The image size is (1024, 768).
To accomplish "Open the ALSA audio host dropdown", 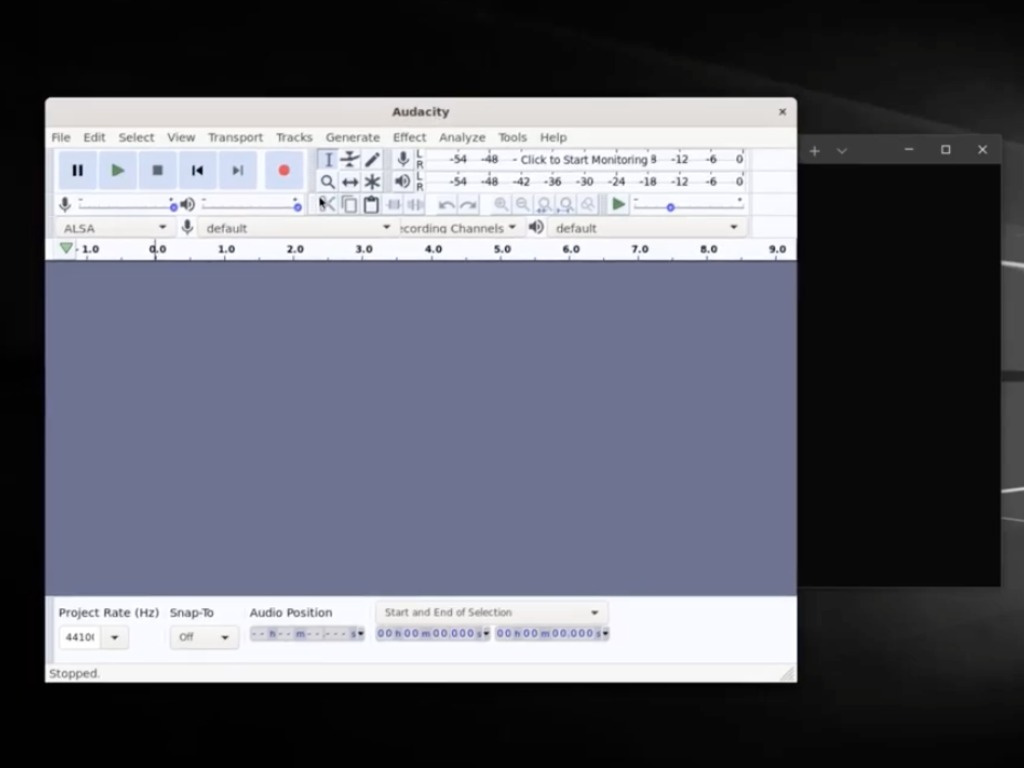I will click(x=114, y=228).
